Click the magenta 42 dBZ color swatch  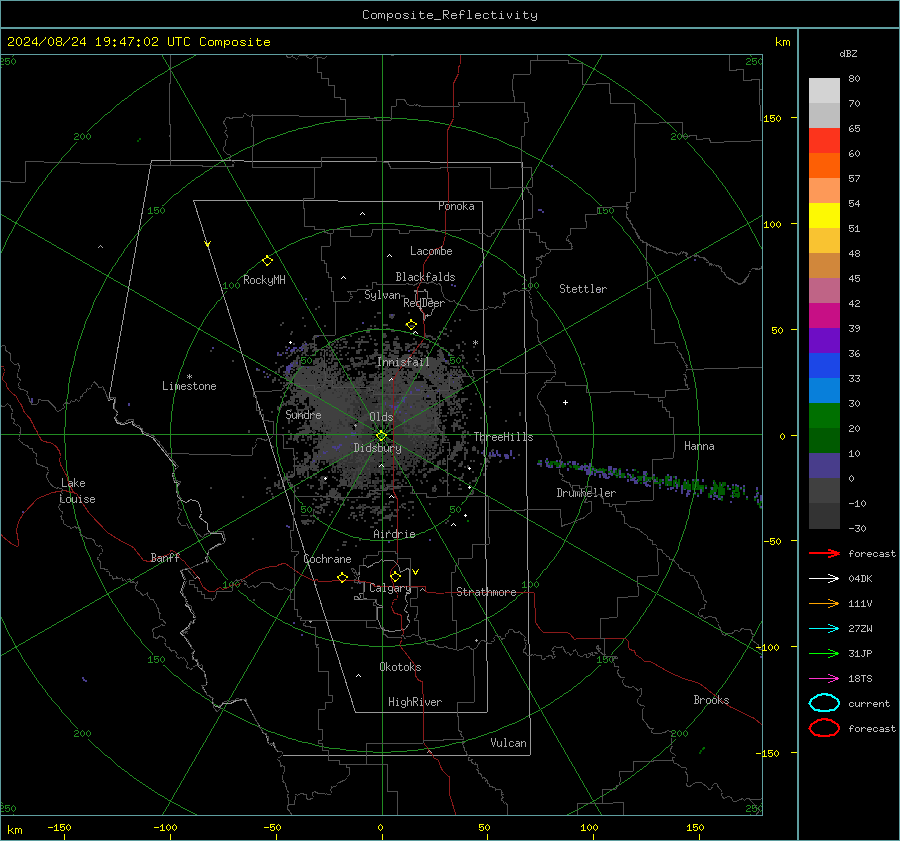tap(824, 315)
